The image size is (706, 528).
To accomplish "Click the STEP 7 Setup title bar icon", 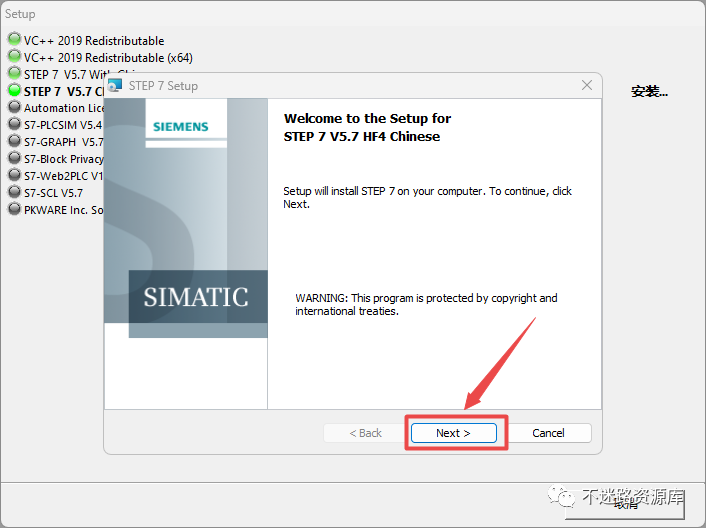I will pos(115,86).
